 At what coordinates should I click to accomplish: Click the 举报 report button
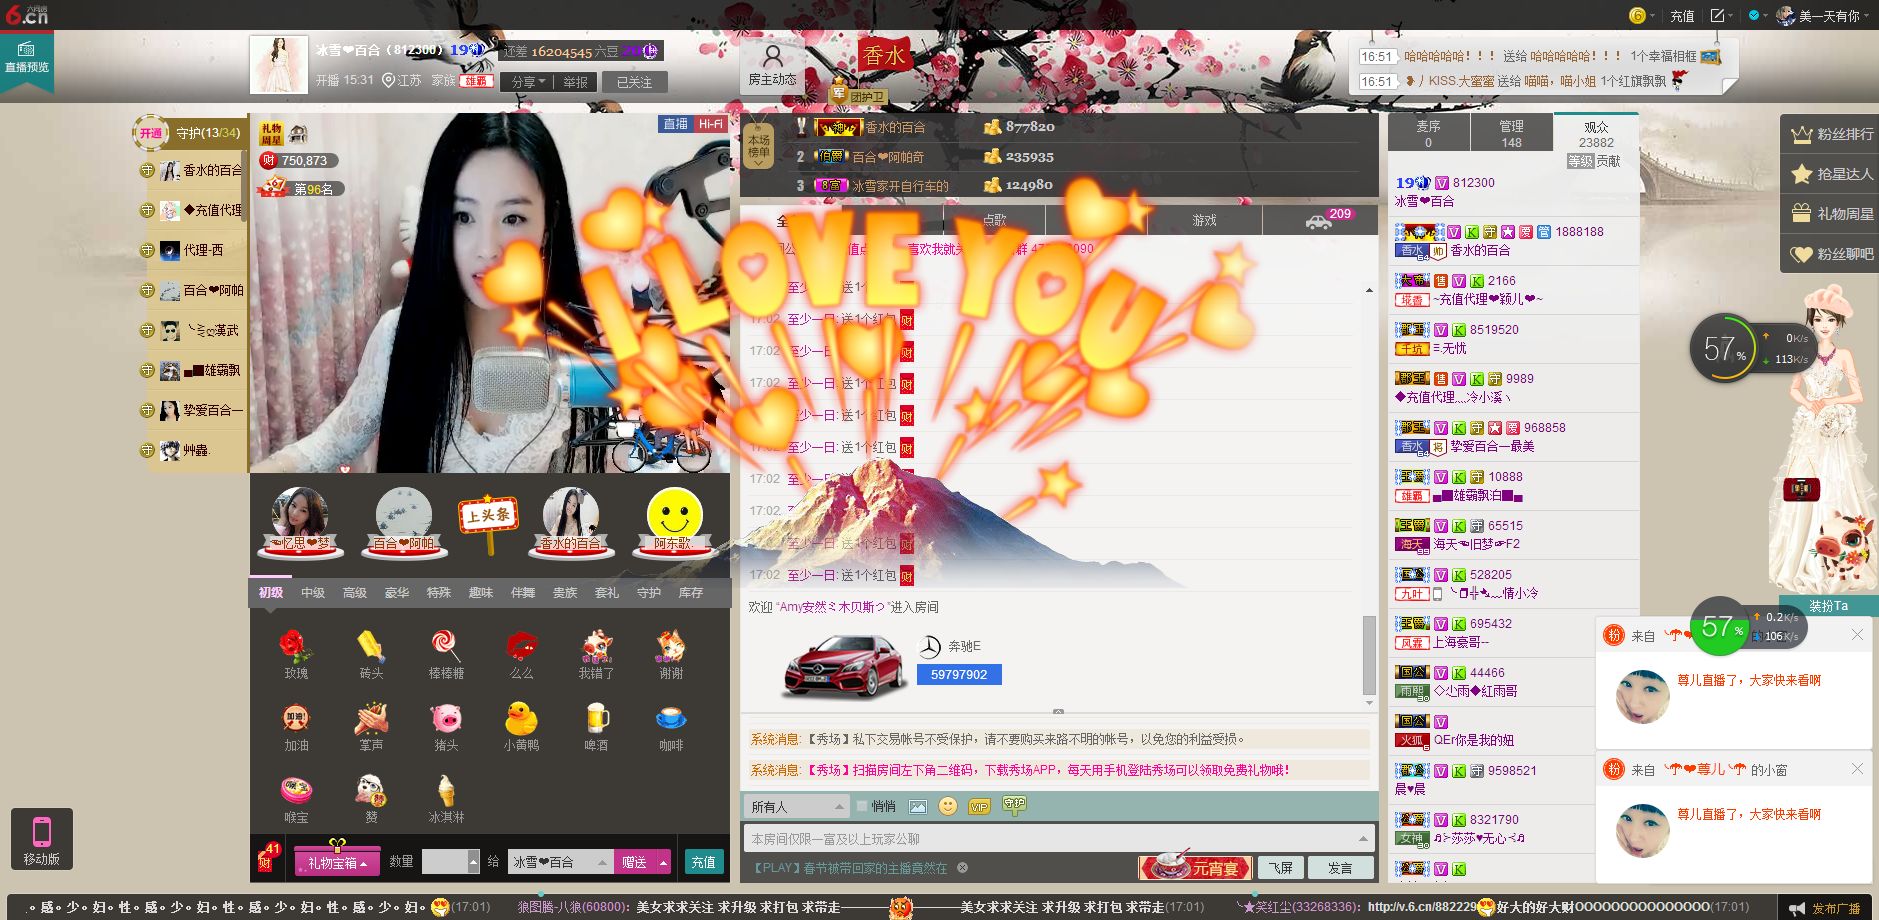pyautogui.click(x=575, y=82)
